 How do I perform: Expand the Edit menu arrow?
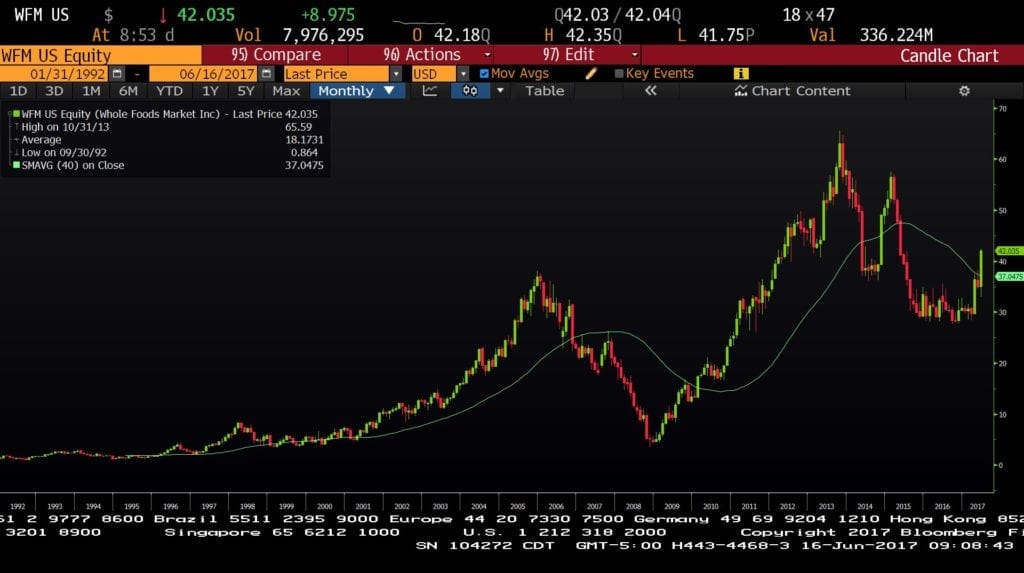[x=635, y=55]
